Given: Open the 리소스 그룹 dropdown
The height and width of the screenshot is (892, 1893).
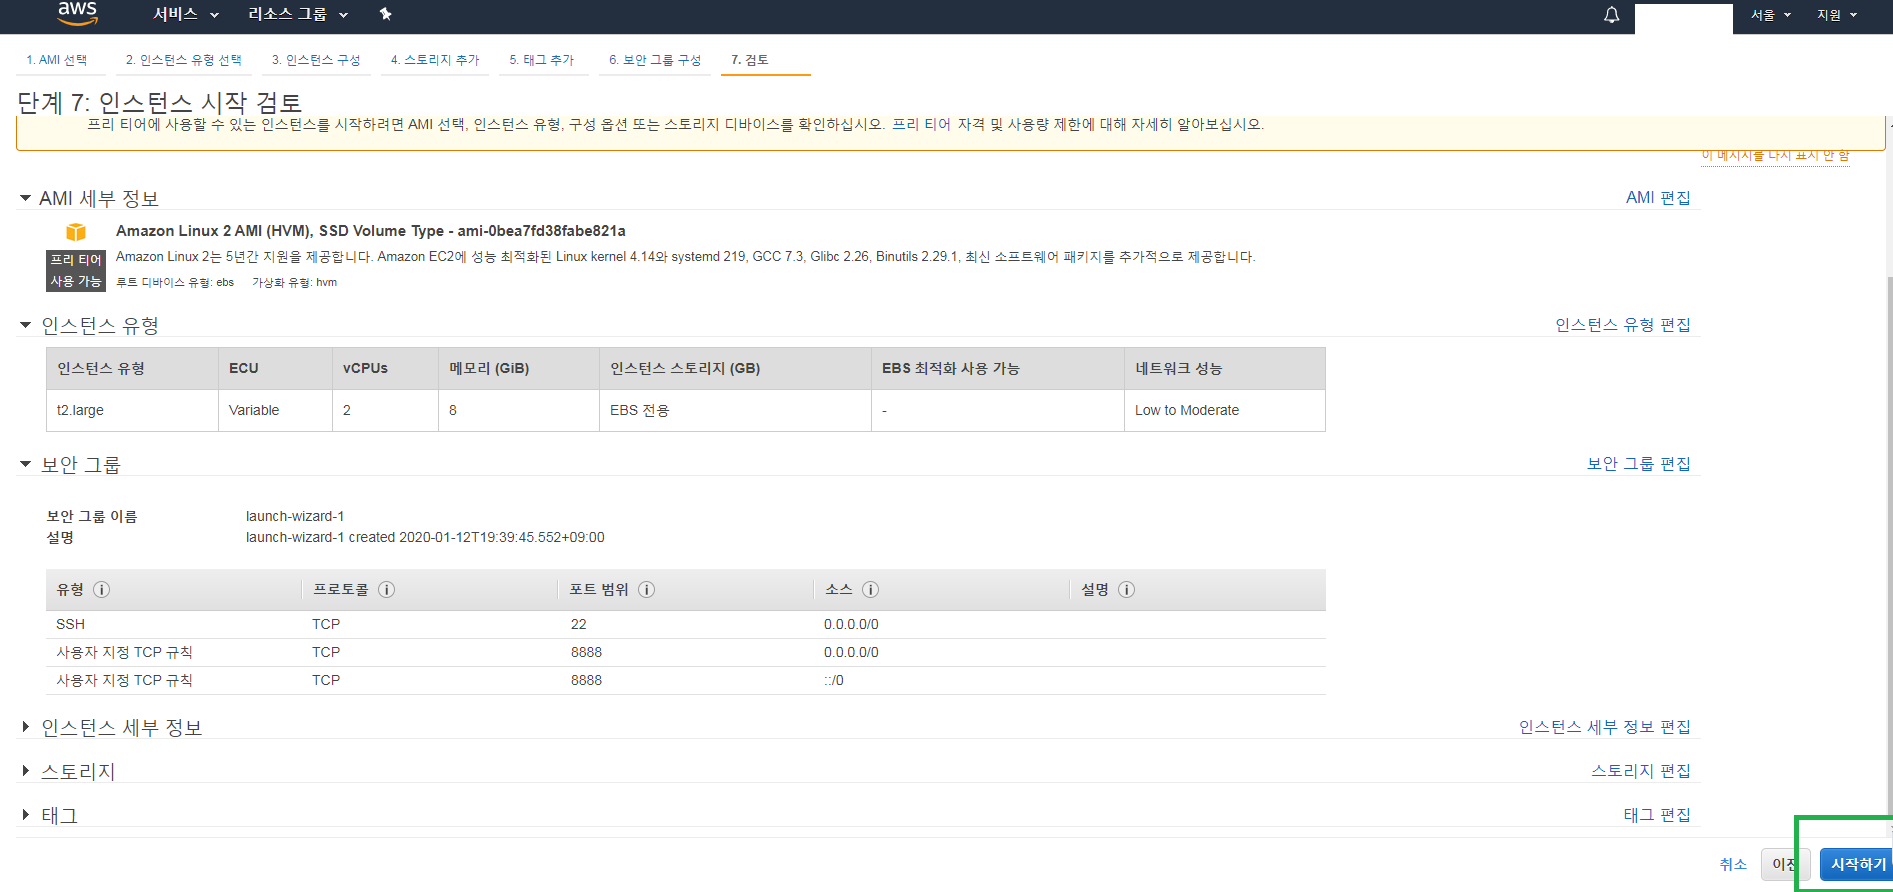Looking at the screenshot, I should (298, 14).
